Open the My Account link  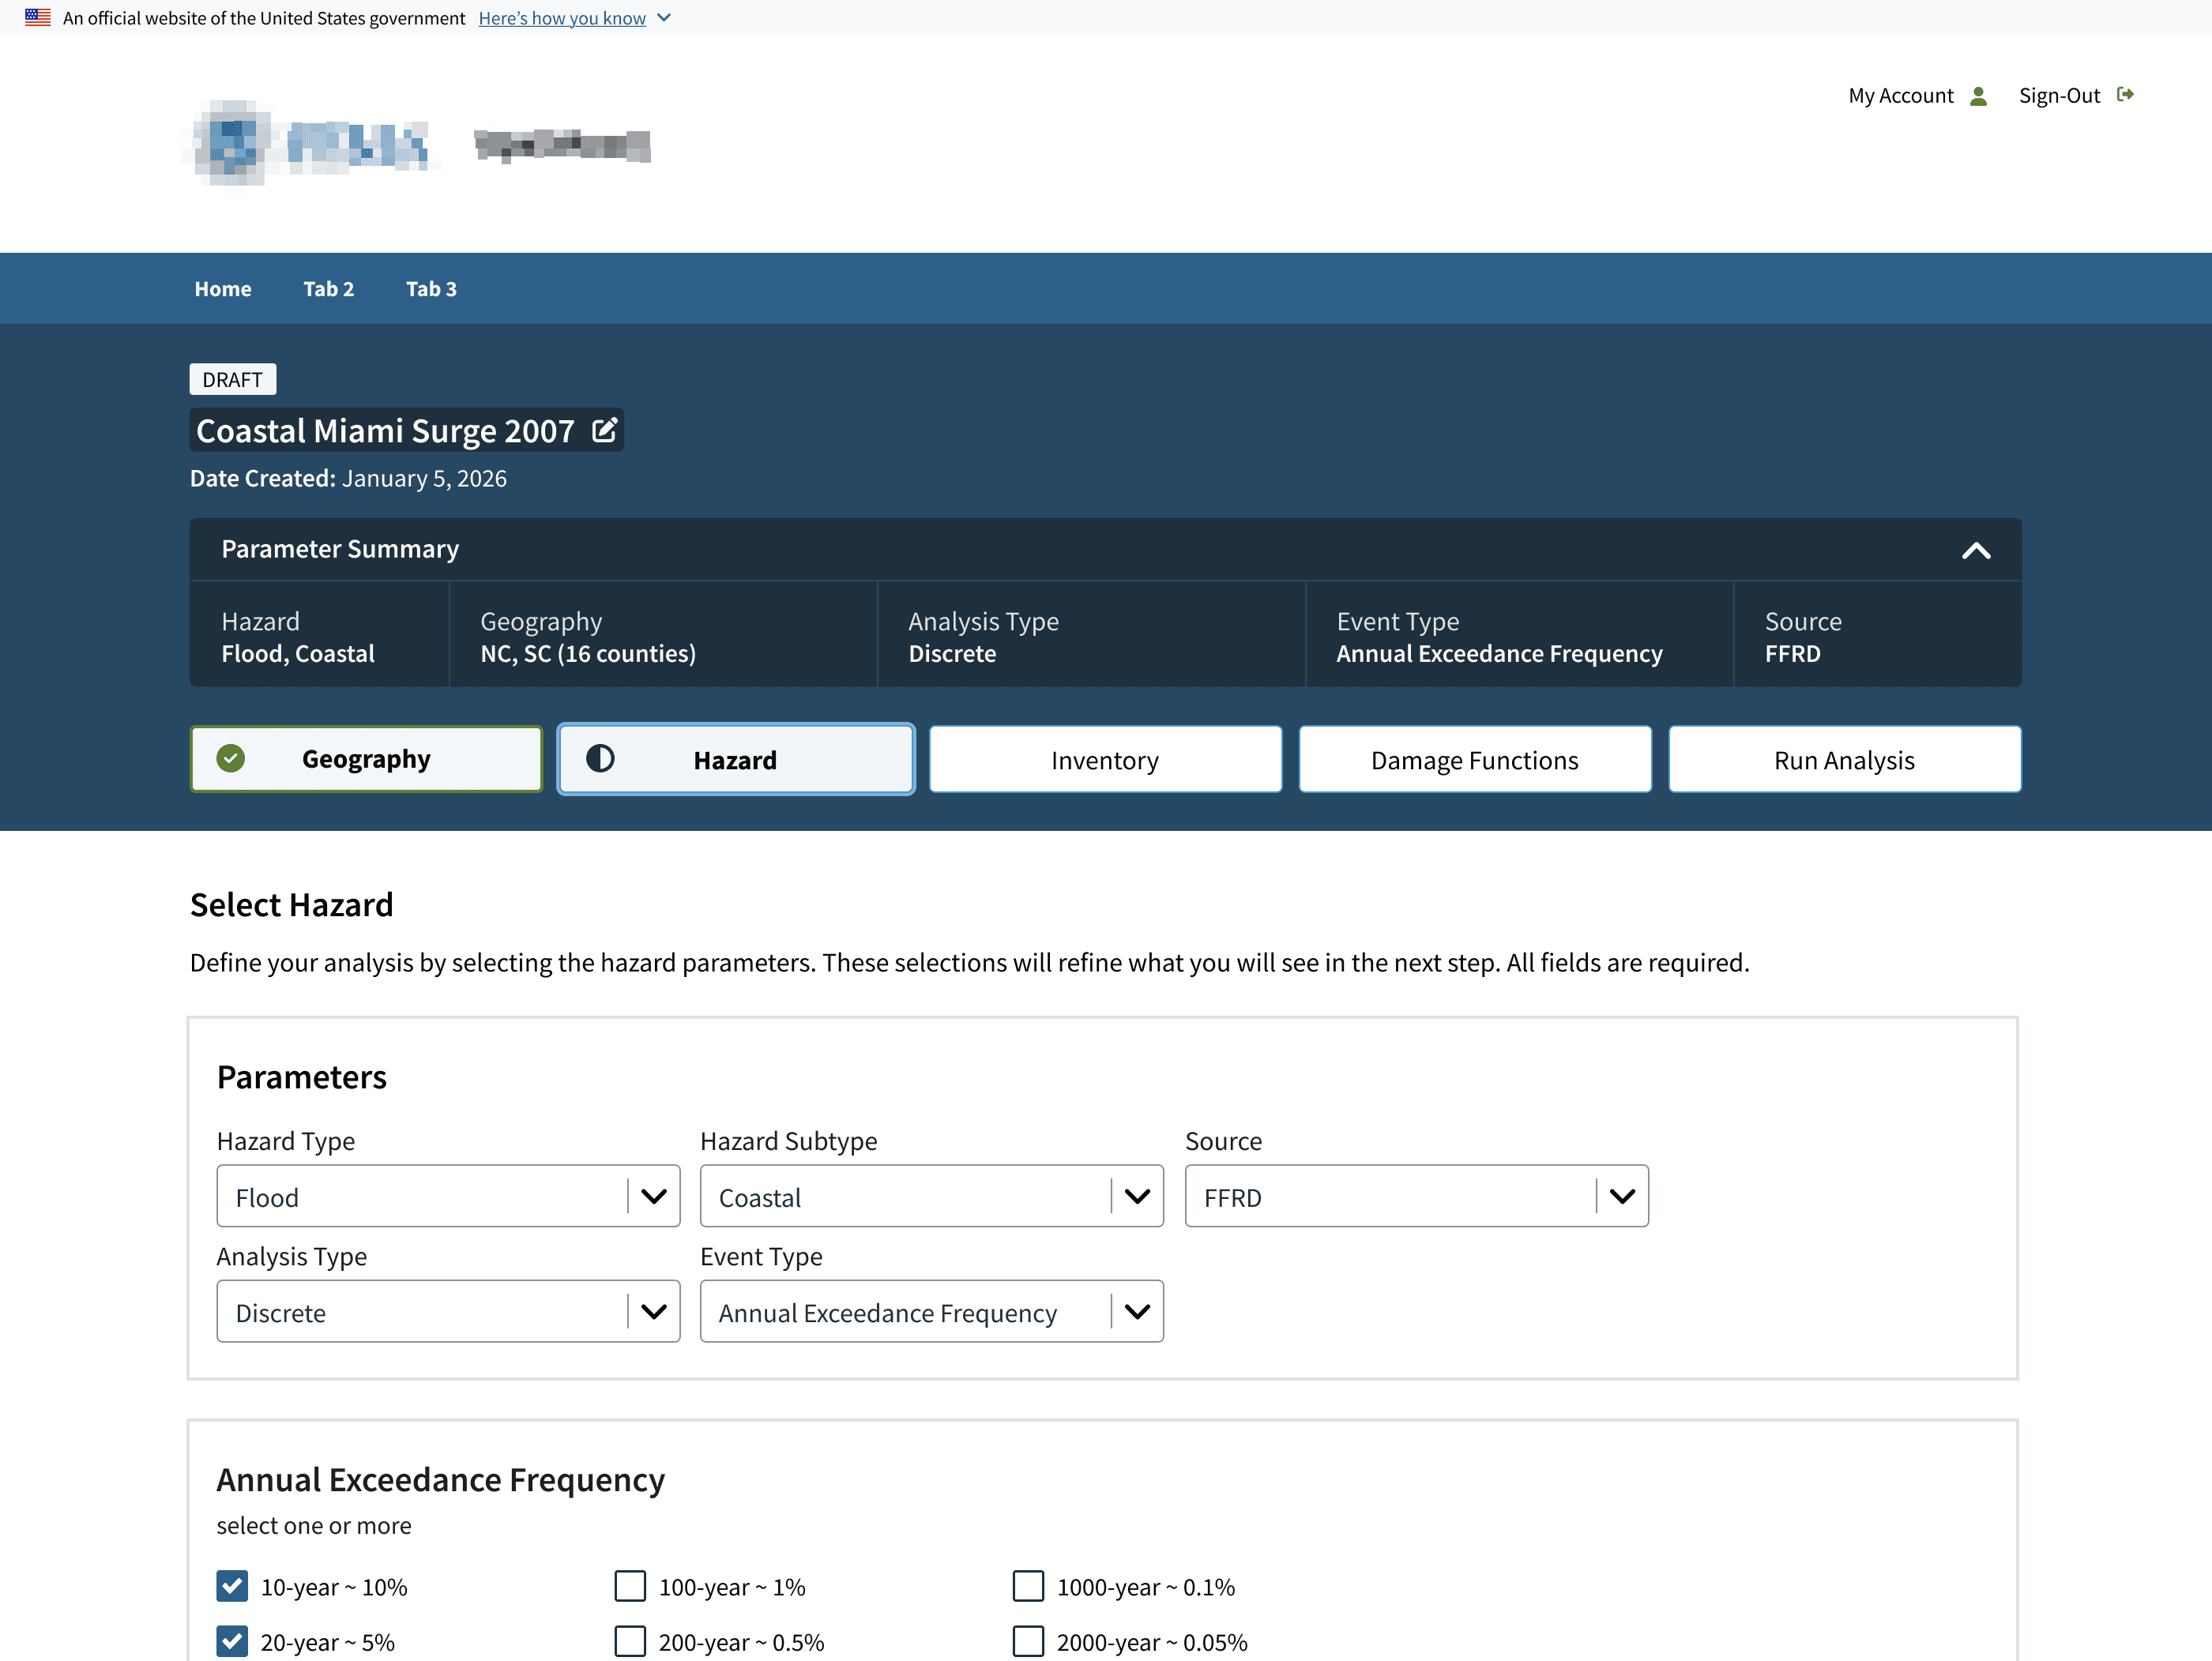1900,96
